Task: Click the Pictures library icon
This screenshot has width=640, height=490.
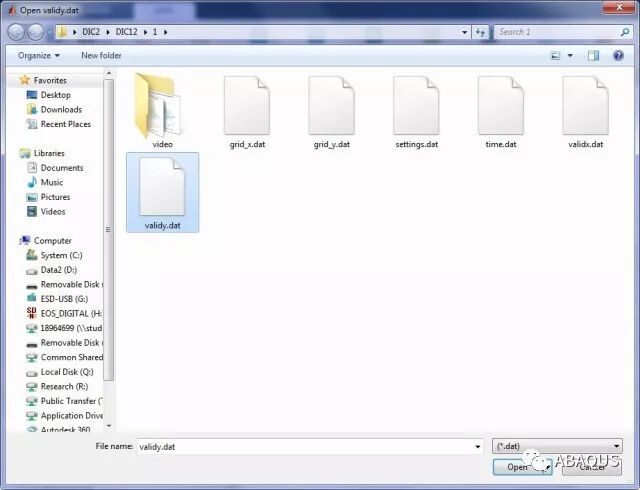Action: coord(31,197)
